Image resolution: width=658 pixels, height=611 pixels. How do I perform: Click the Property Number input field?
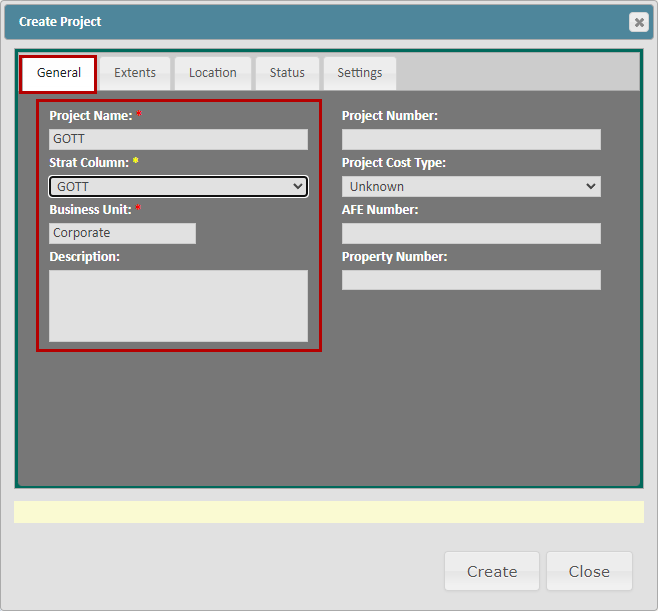[471, 280]
